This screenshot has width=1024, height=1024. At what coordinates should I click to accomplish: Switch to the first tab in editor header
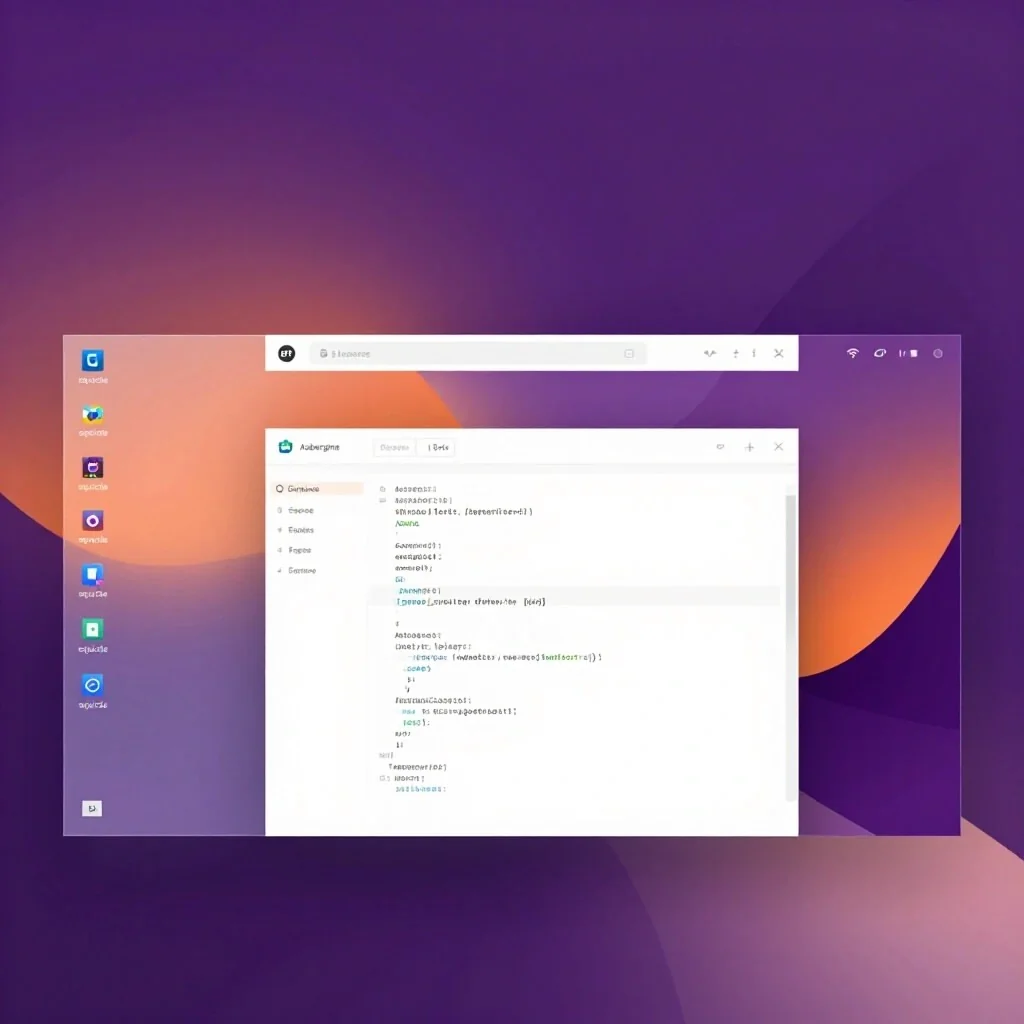coord(394,448)
